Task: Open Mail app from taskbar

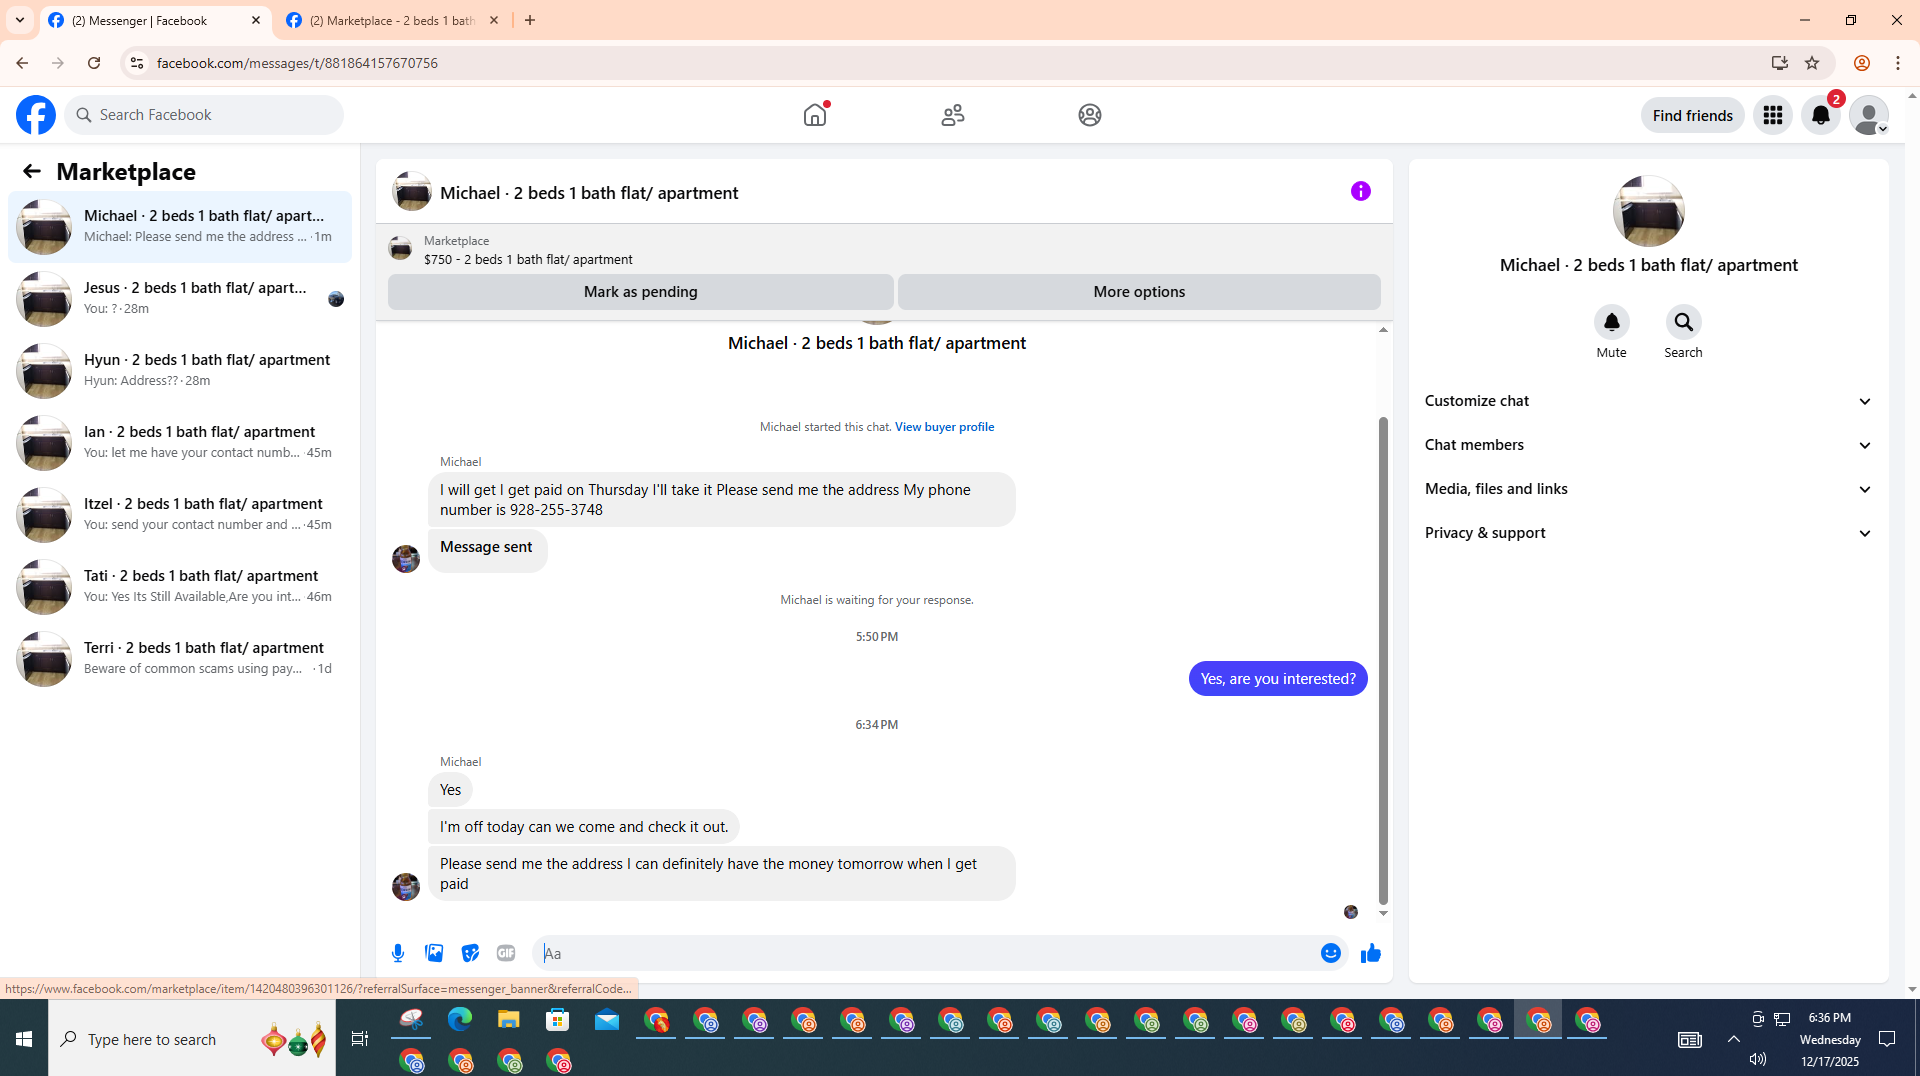Action: 607,1020
